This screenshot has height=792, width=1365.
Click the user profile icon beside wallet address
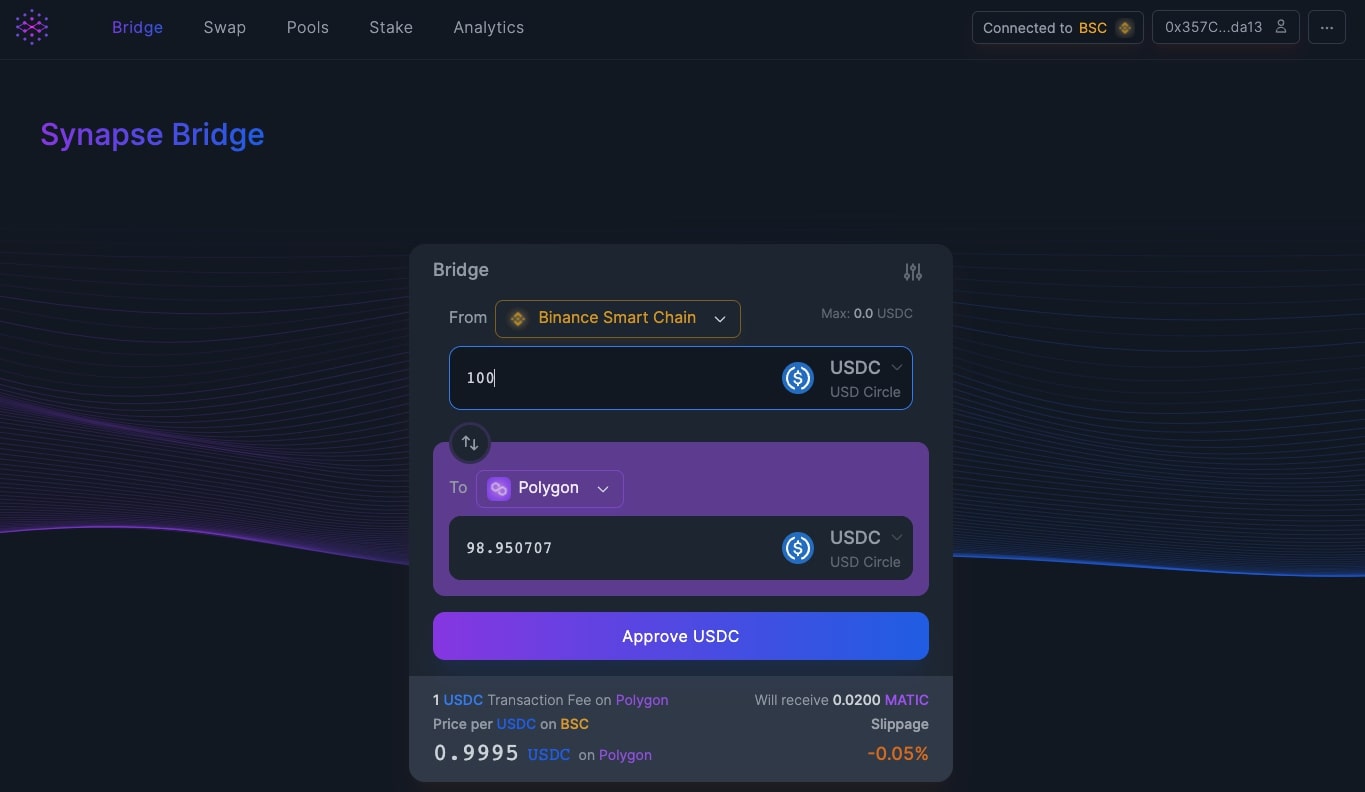point(1281,27)
